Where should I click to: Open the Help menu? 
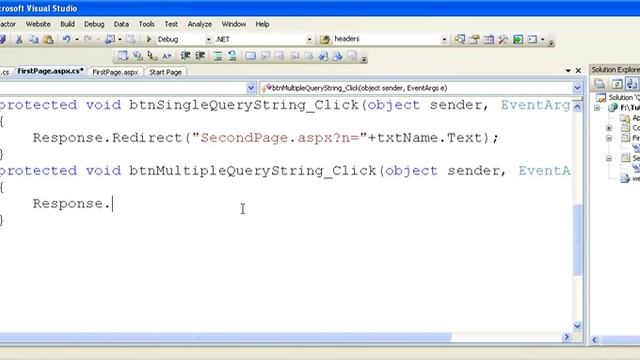(x=262, y=24)
